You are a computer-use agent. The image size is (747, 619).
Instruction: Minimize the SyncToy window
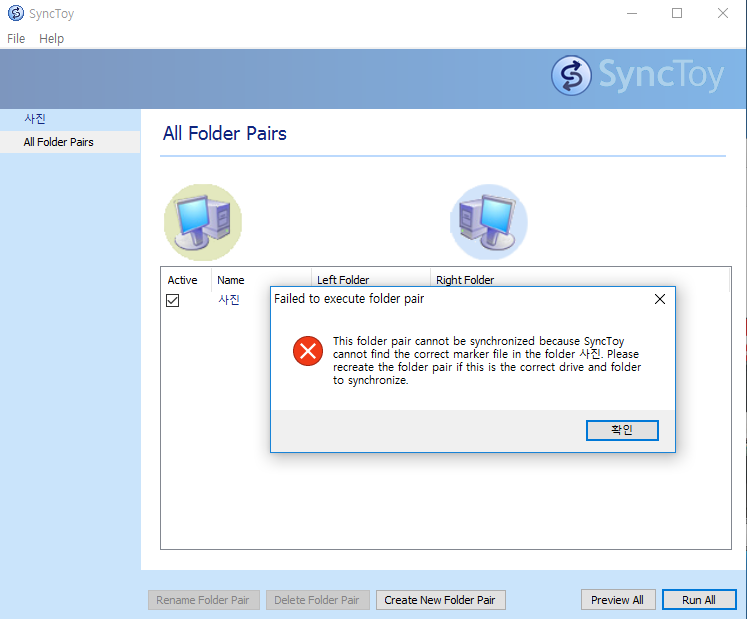tap(632, 13)
